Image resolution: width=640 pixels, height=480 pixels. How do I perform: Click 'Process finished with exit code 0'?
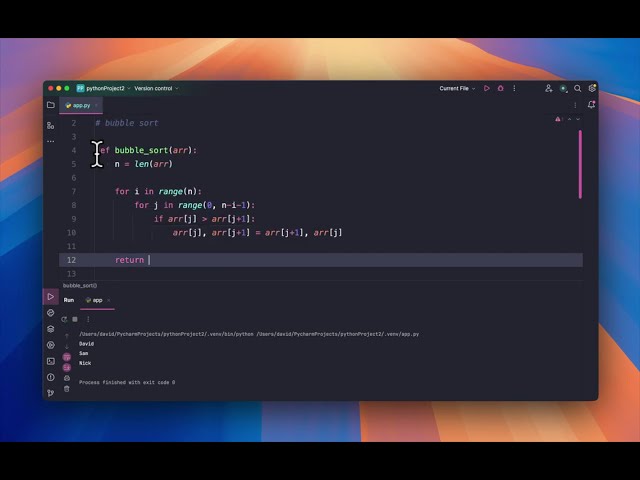point(127,382)
